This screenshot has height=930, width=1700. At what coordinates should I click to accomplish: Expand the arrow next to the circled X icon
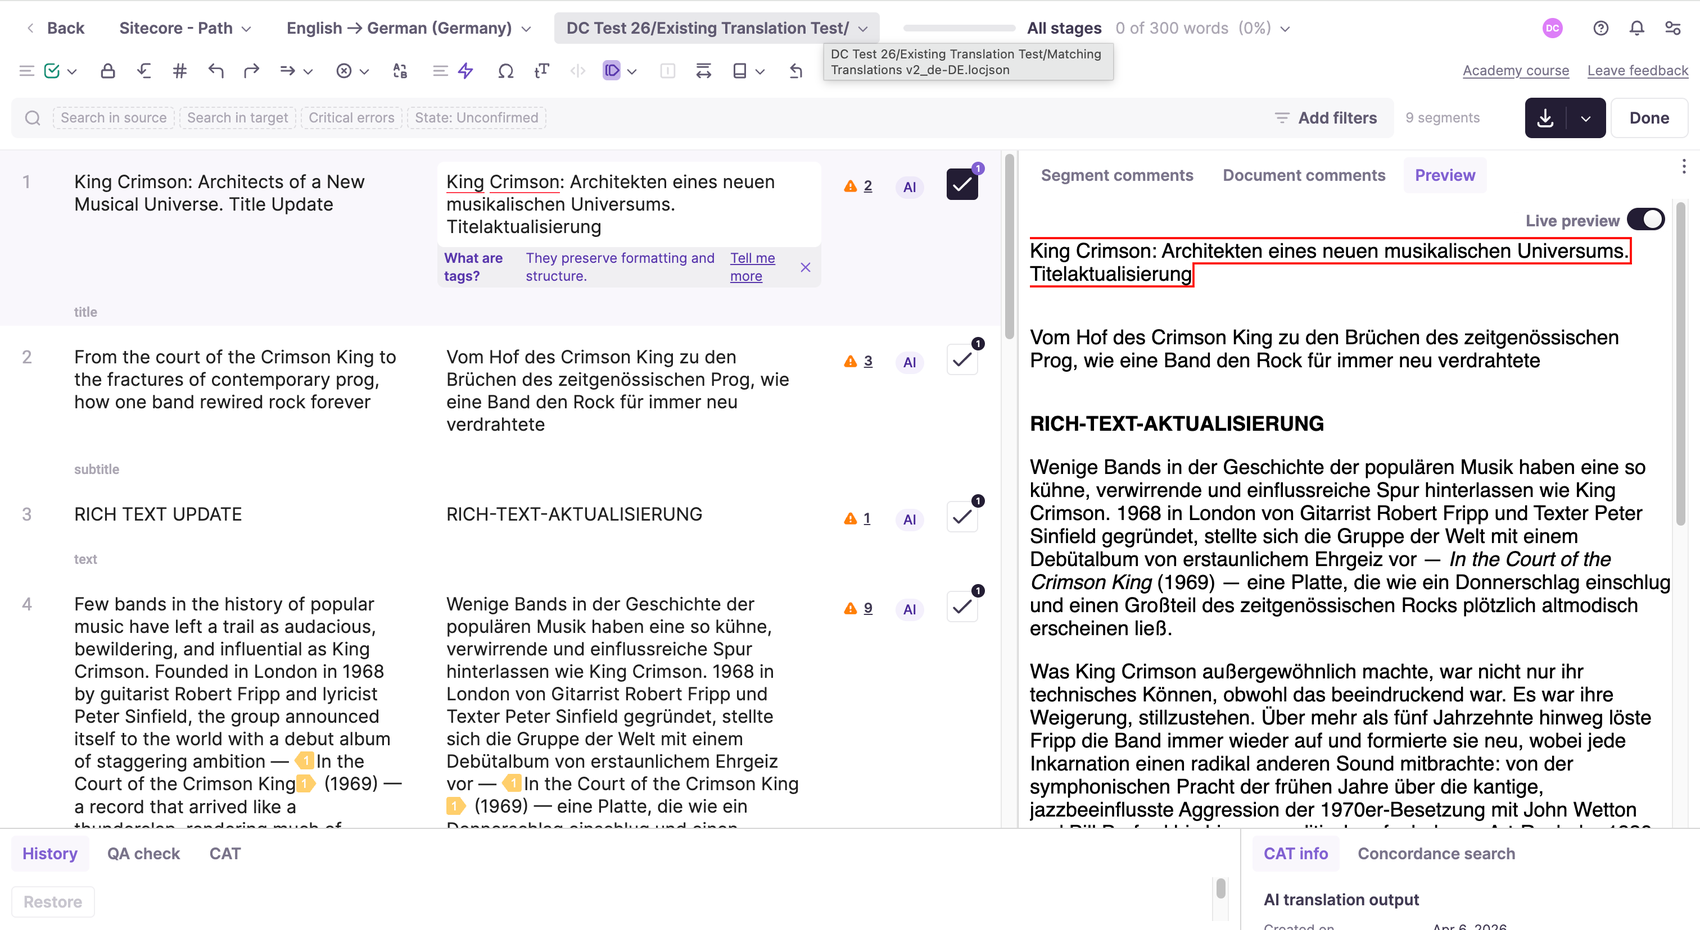tap(364, 72)
